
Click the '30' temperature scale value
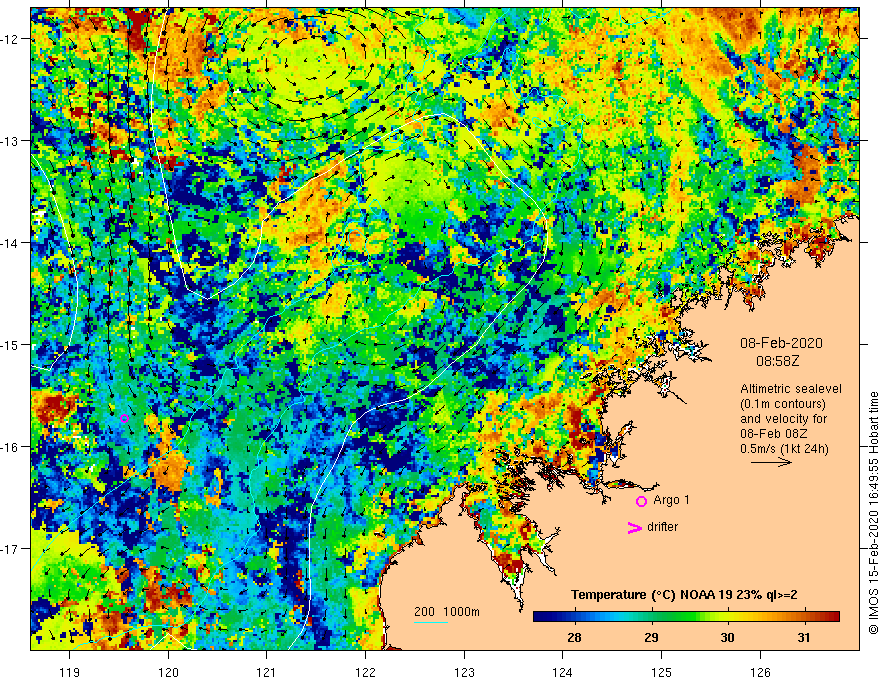point(727,638)
